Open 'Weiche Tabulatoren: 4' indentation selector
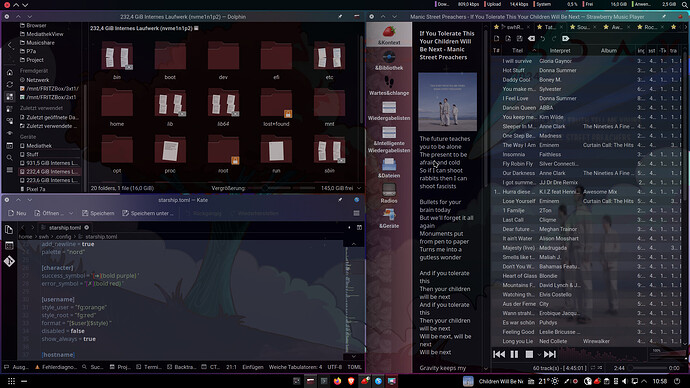The height and width of the screenshot is (388, 690). [x=295, y=367]
